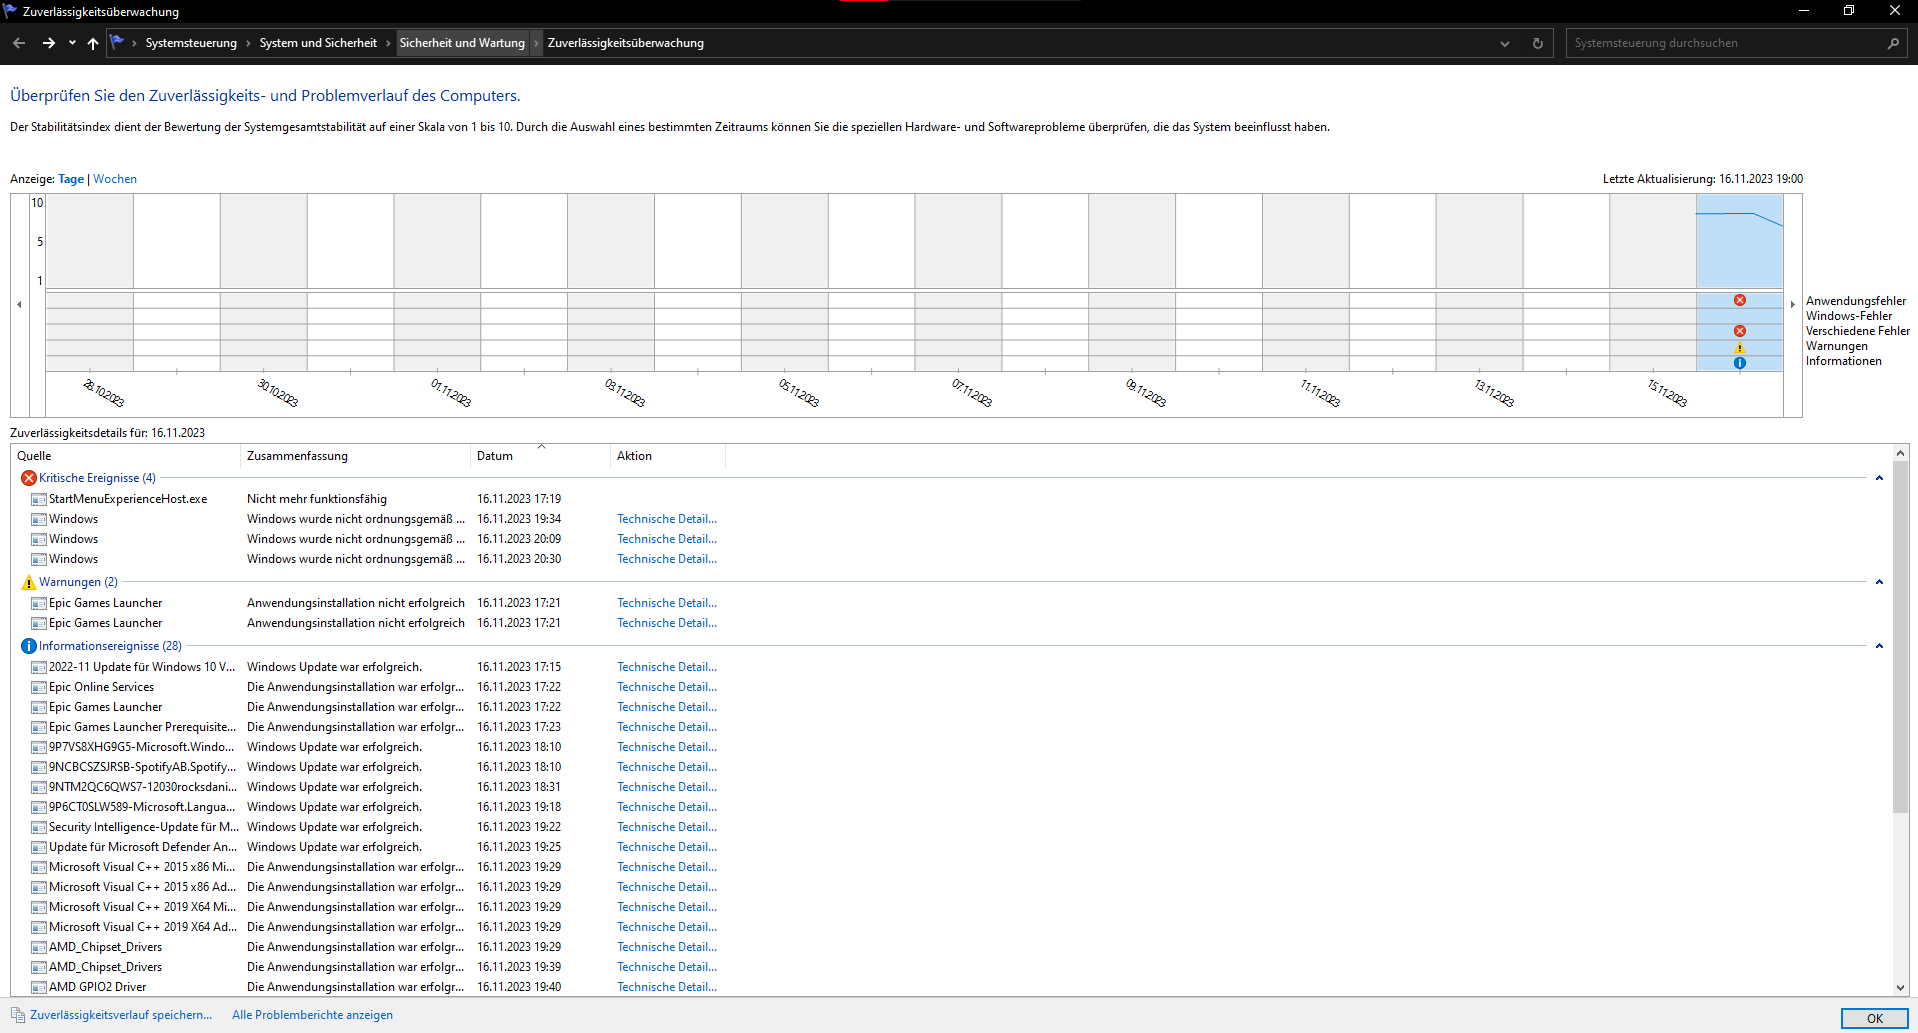Open Sicherheit und Wartung from the breadcrumb

click(x=462, y=42)
